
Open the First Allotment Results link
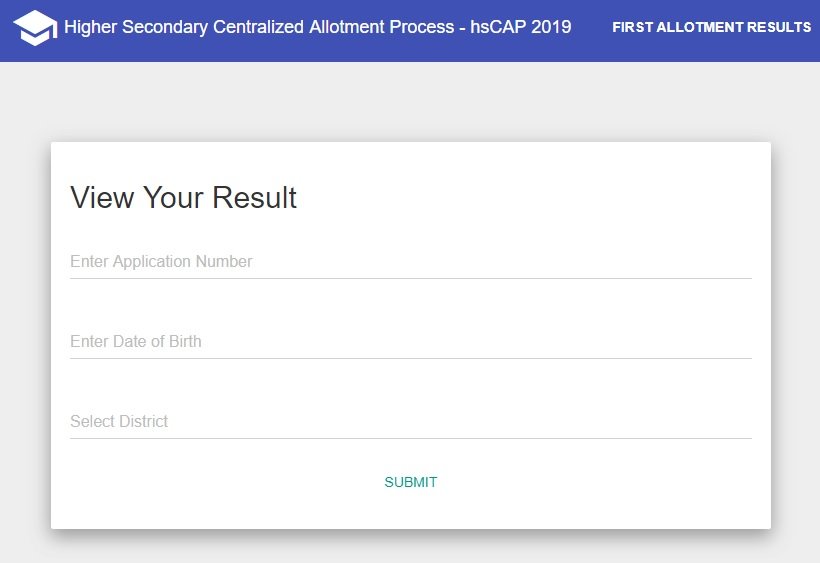711,27
